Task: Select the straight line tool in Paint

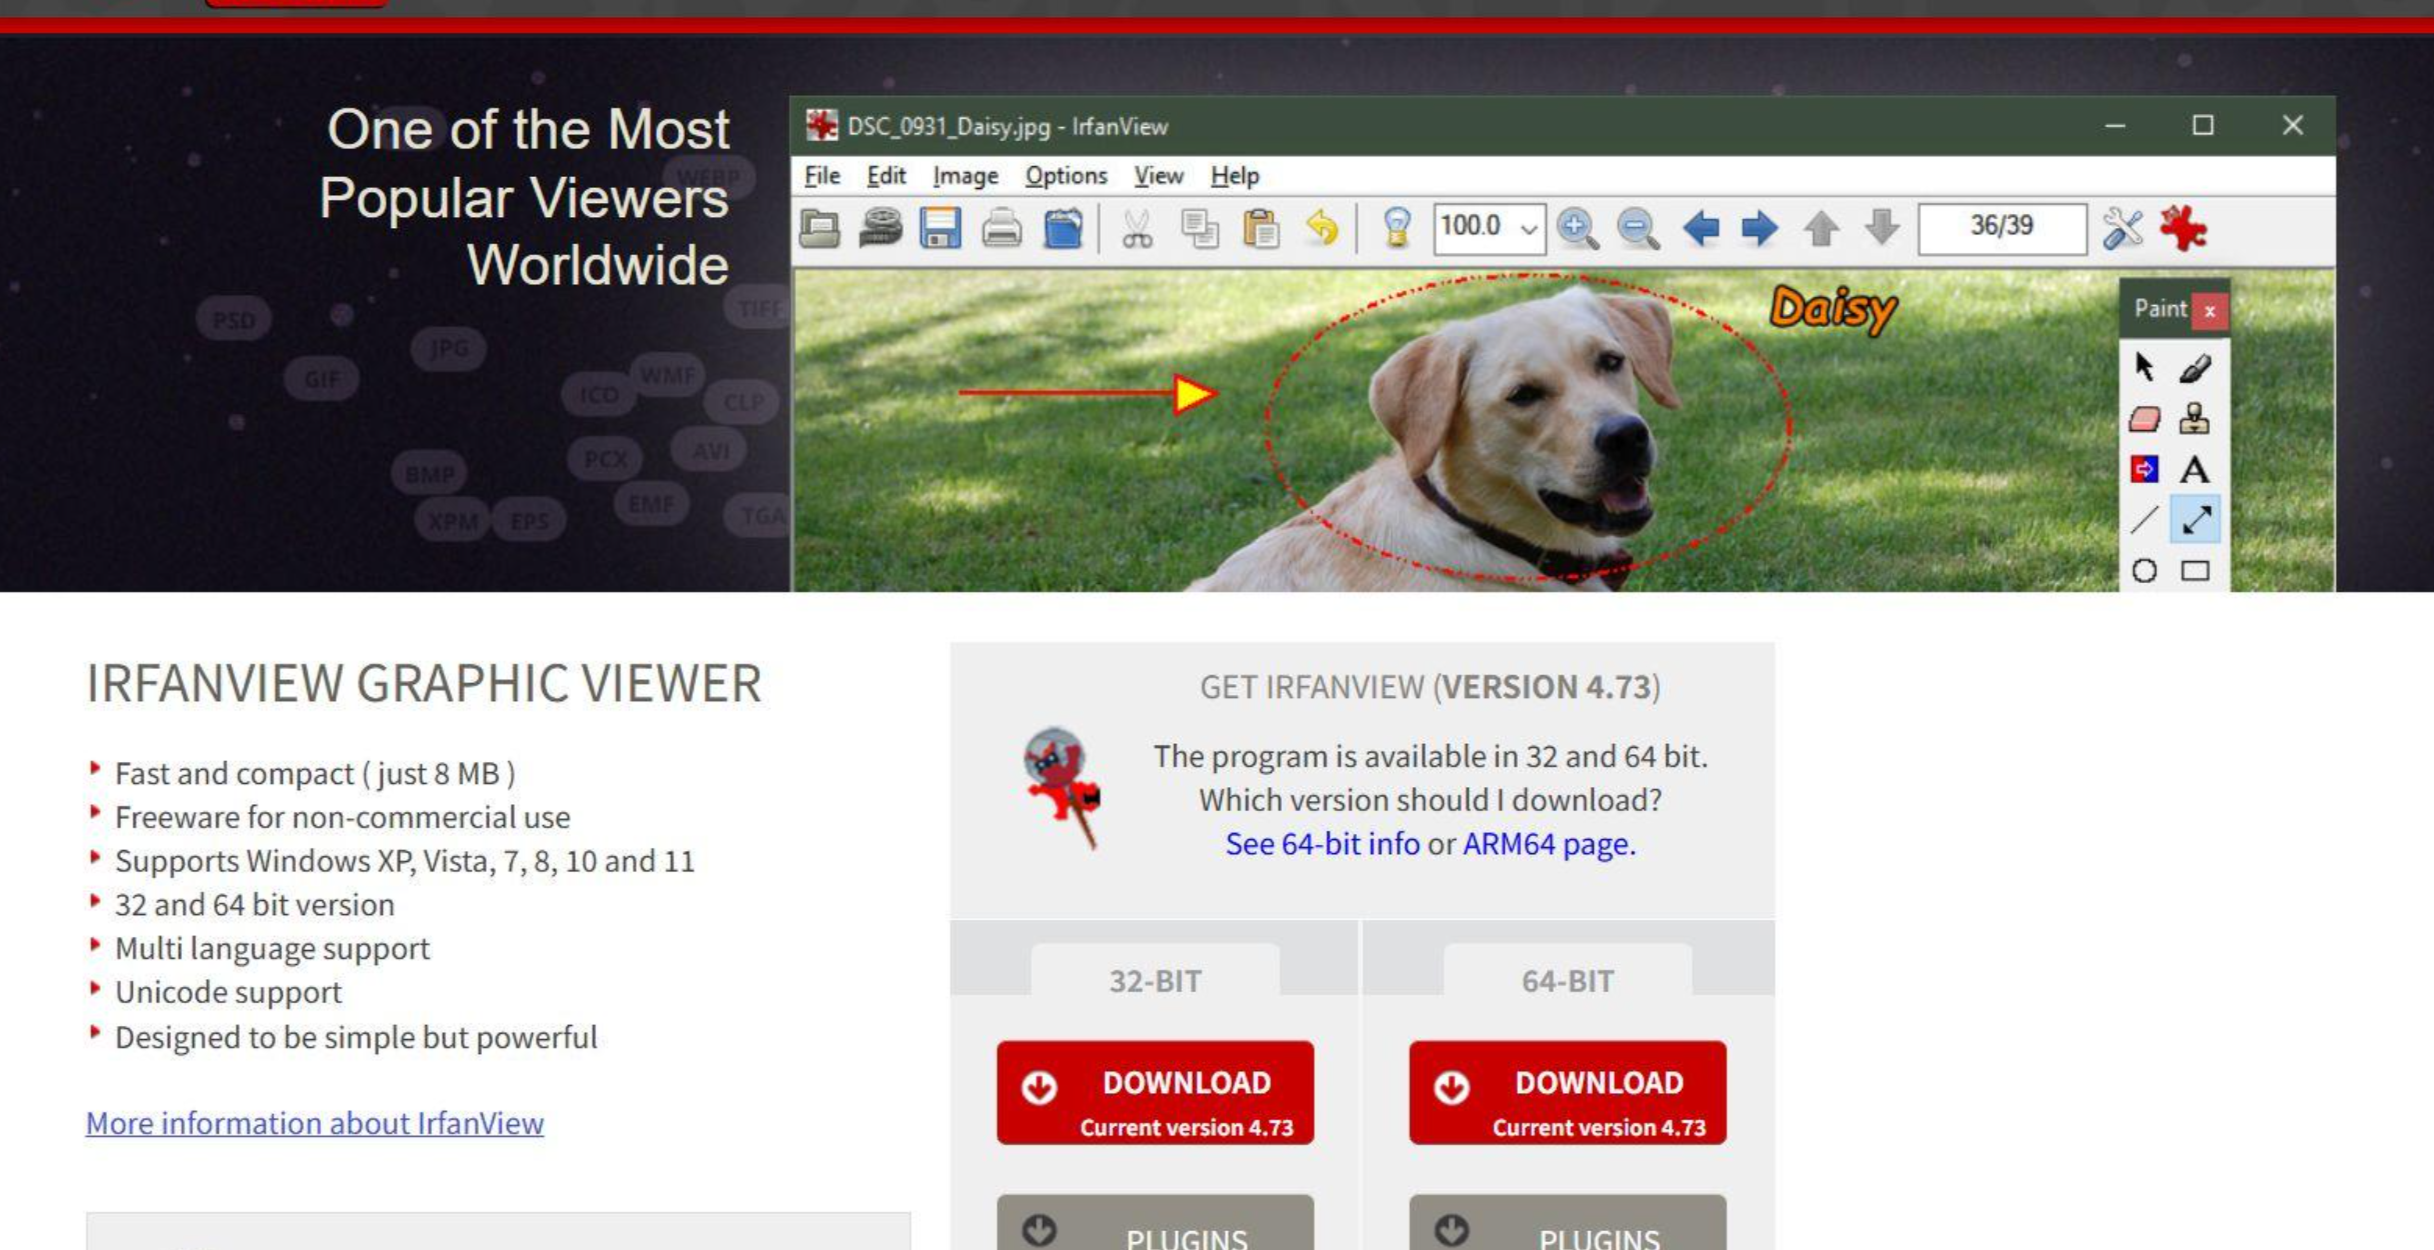Action: point(2144,520)
